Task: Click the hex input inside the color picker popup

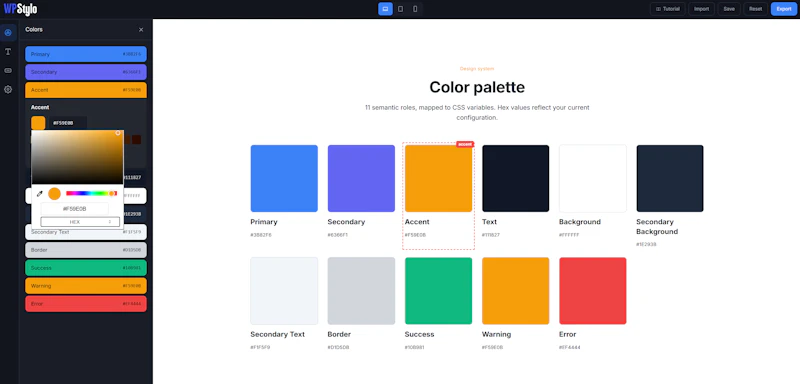Action: coord(74,209)
